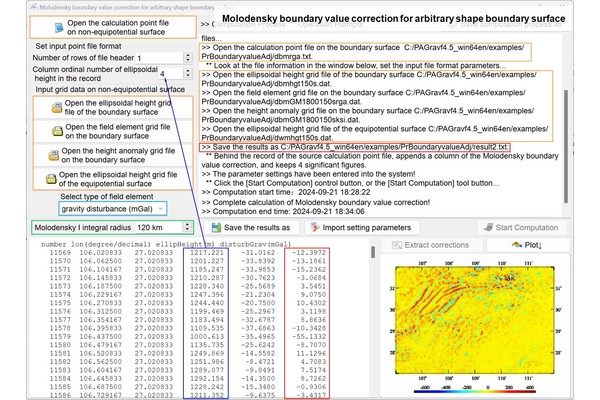Increase the Molodensky I integral radius value

(x=189, y=225)
